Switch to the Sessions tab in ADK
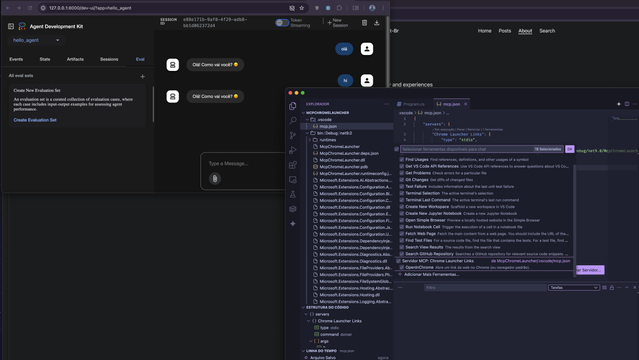The height and width of the screenshot is (360, 639). pos(109,59)
